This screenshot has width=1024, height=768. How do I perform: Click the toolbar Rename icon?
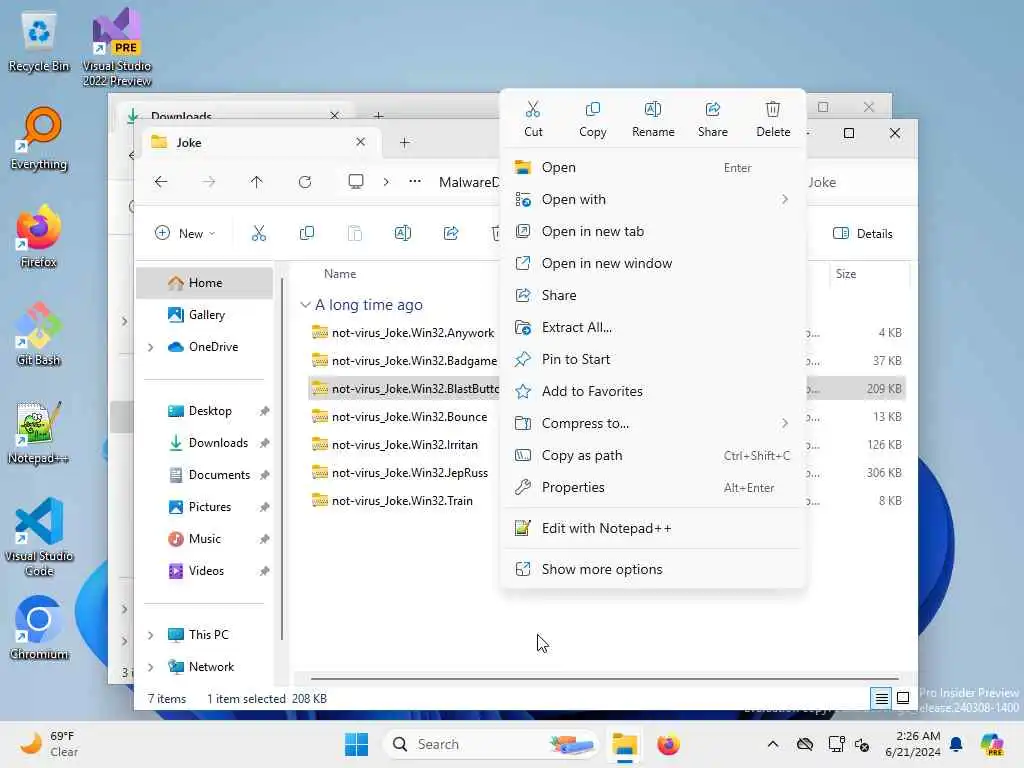pos(403,233)
